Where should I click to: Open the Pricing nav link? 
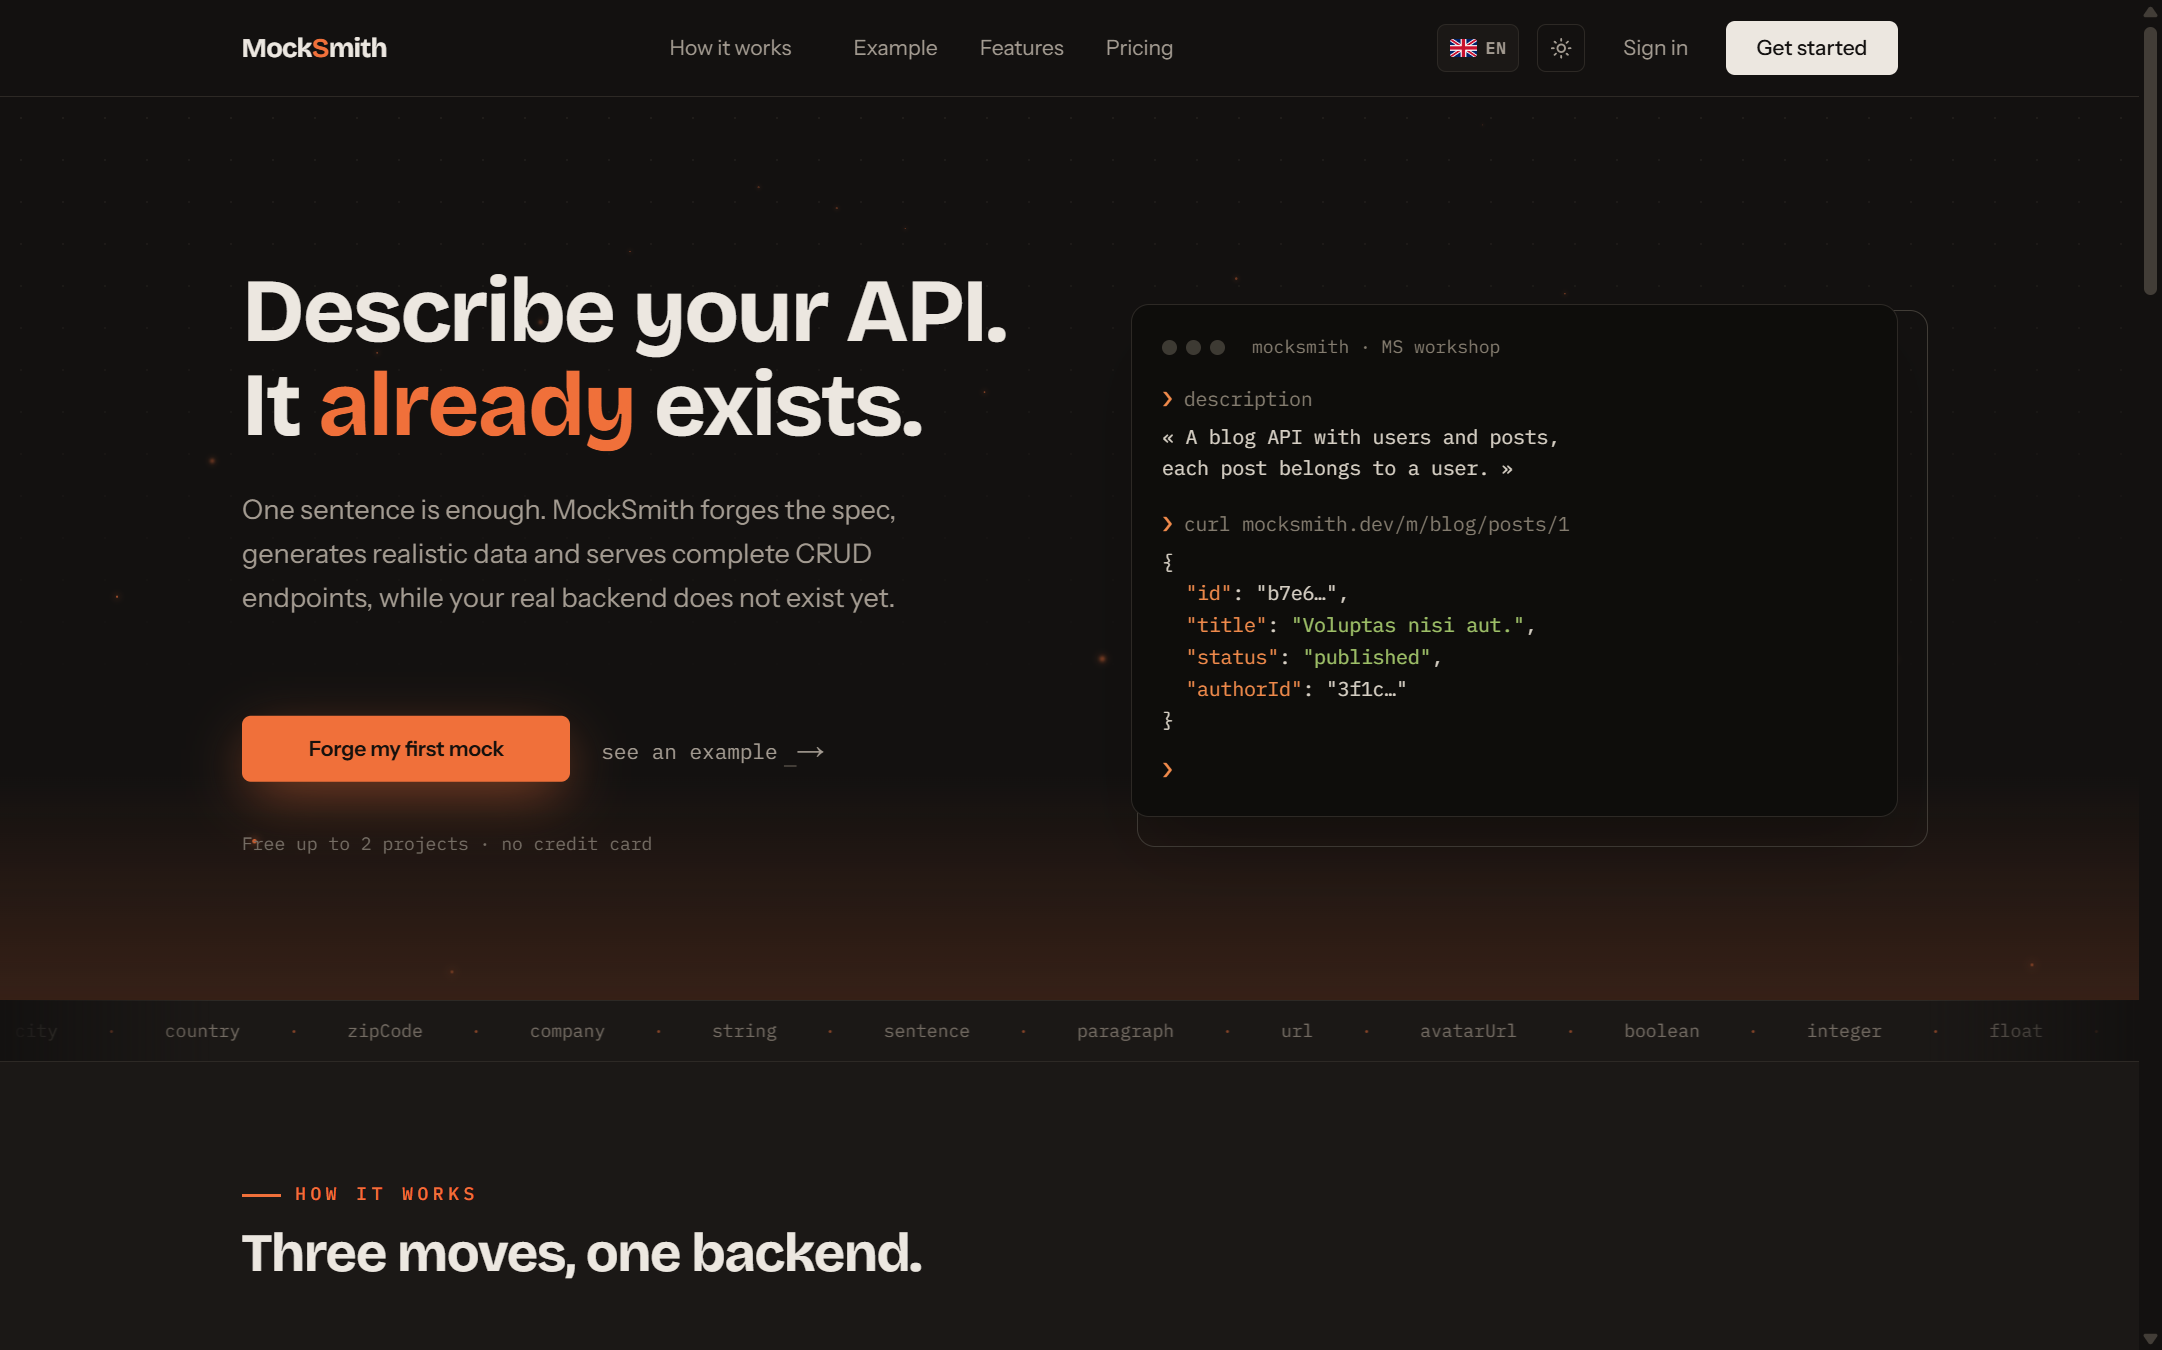point(1139,48)
